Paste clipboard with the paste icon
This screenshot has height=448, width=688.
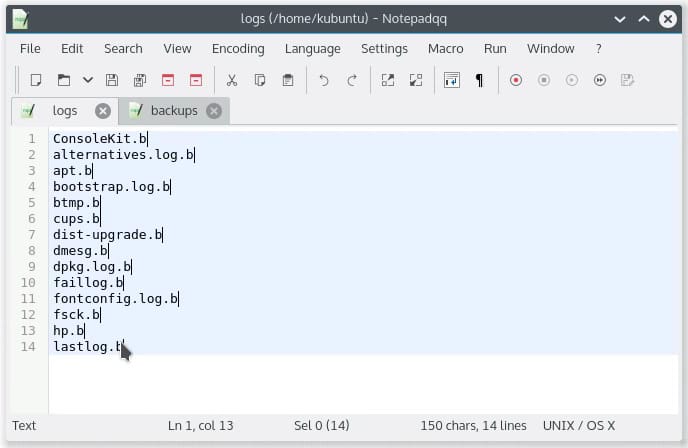[288, 80]
